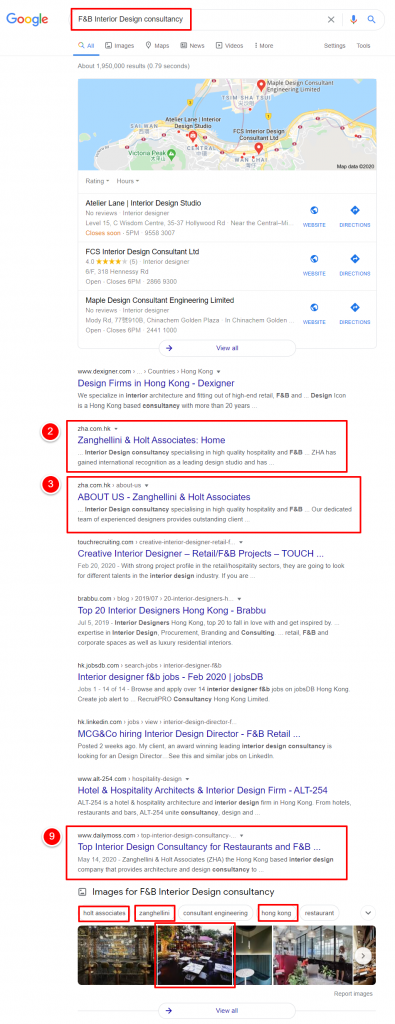
Task: Expand zha.com.hk about-us options arrow
Action: coord(147,486)
